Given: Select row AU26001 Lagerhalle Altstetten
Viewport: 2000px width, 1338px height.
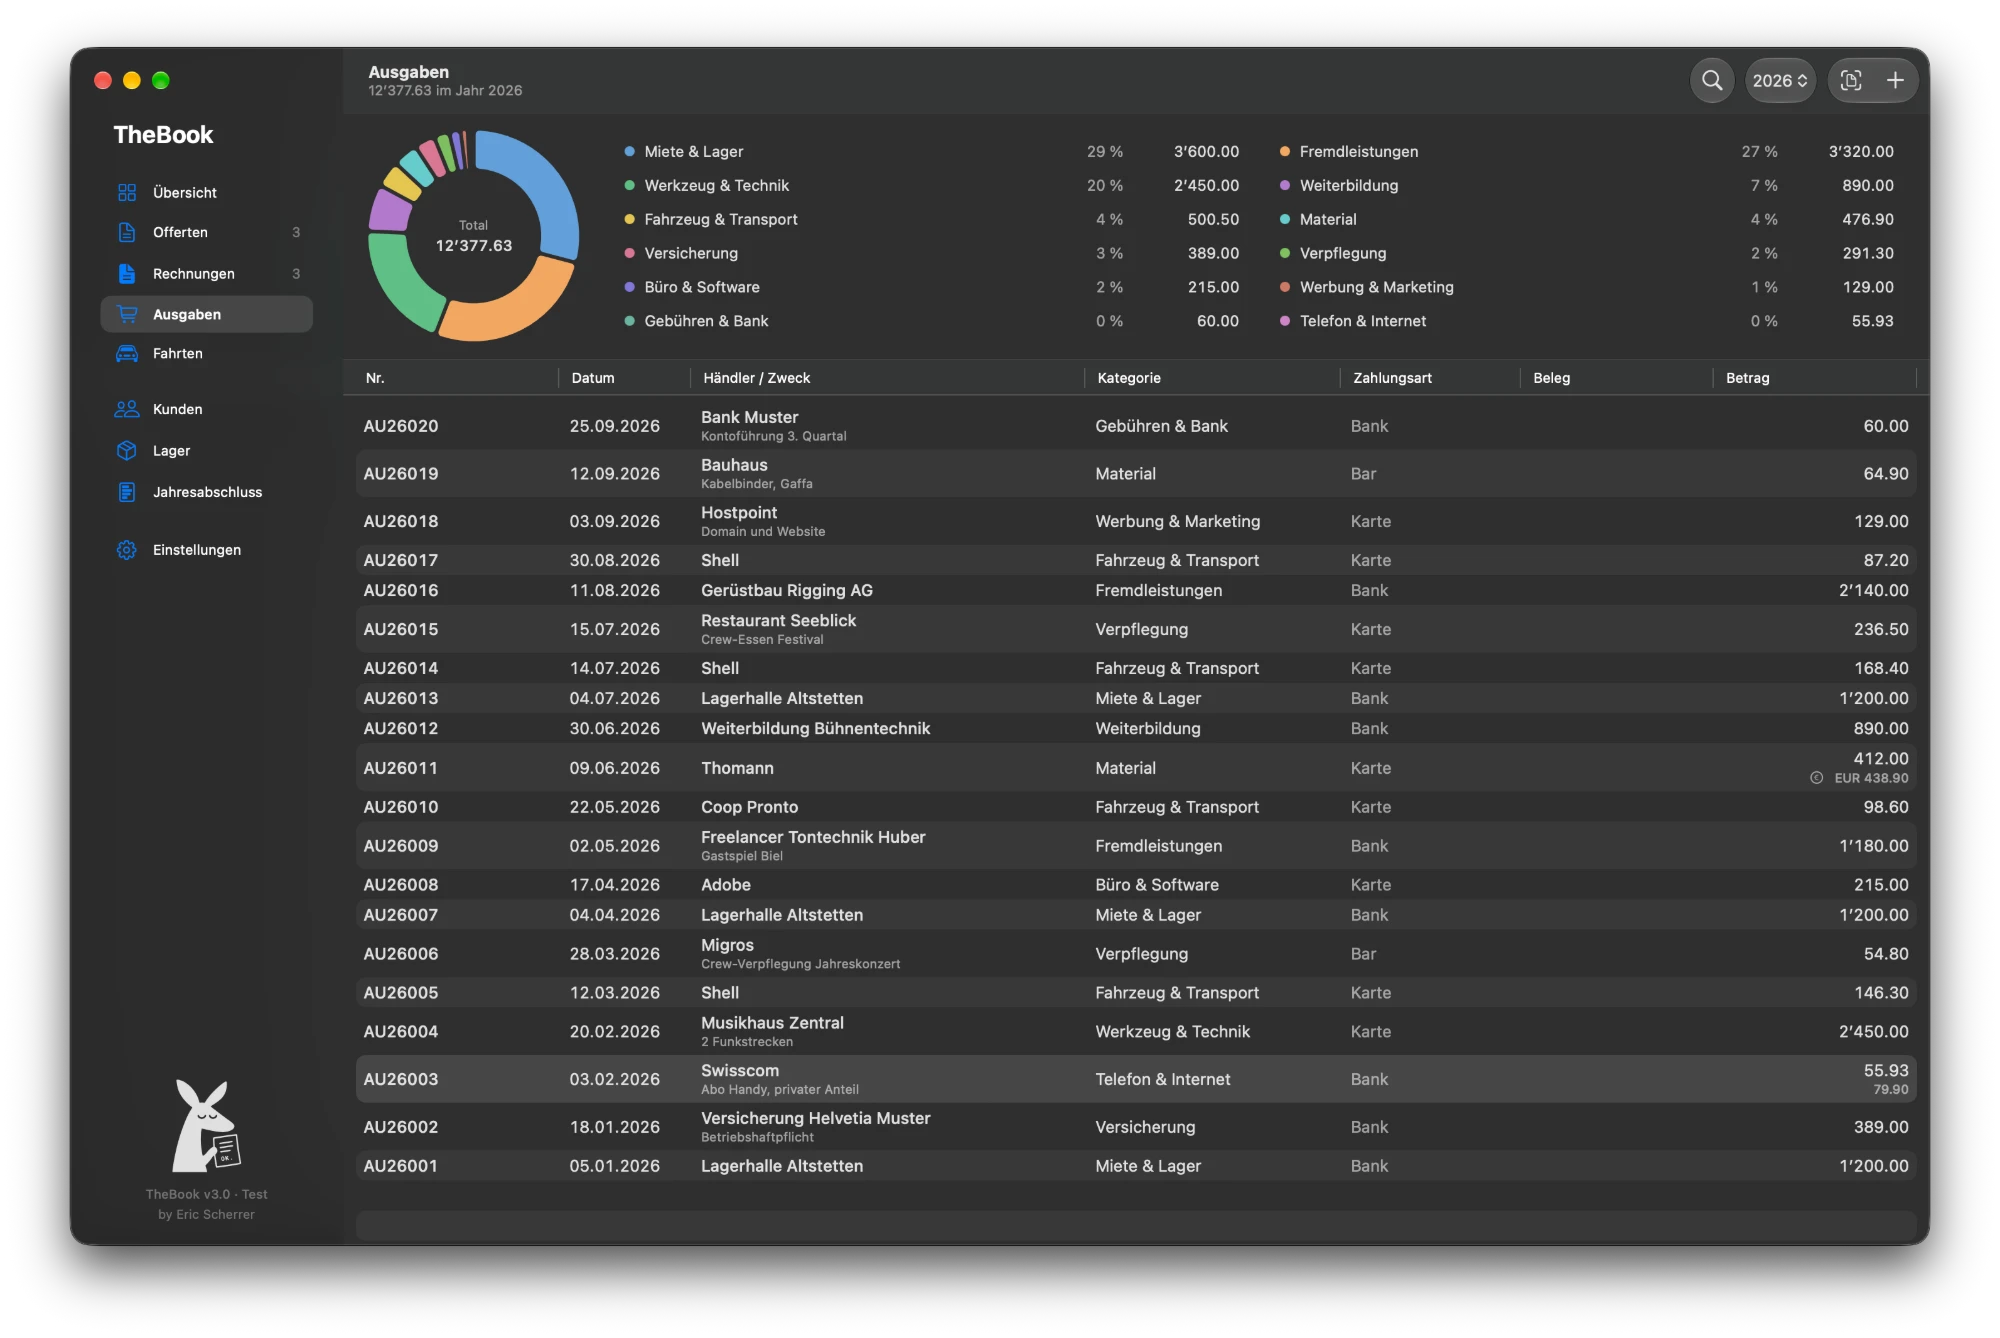Looking at the screenshot, I should coord(1136,1166).
